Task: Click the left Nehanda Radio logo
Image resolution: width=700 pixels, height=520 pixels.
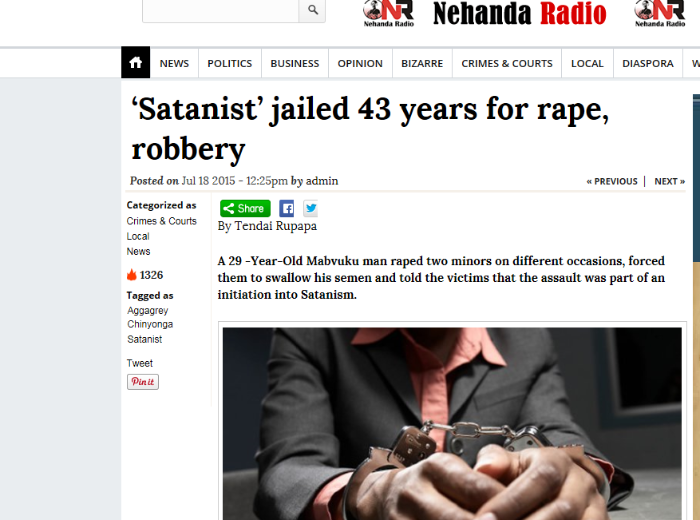Action: (388, 13)
